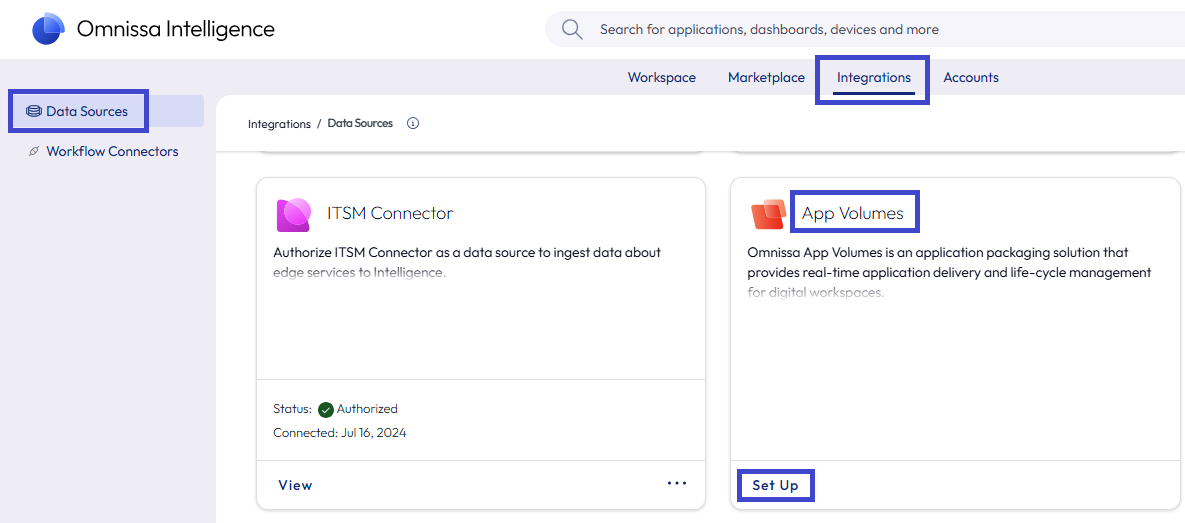Click the info icon beside Data Sources breadcrumb
1185x523 pixels.
413,123
